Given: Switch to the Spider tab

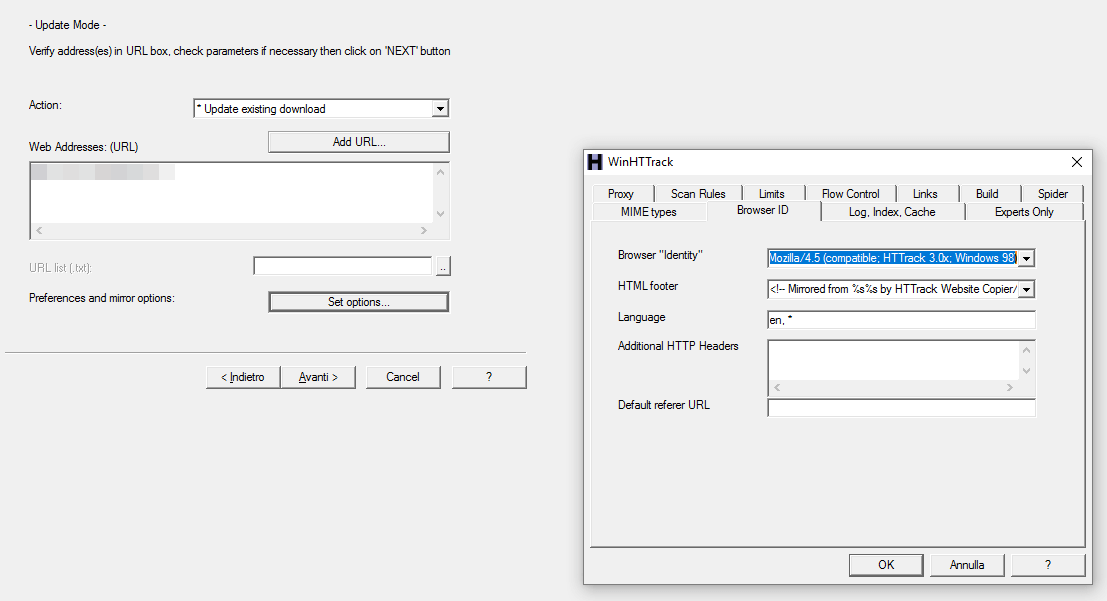Looking at the screenshot, I should 1053,194.
